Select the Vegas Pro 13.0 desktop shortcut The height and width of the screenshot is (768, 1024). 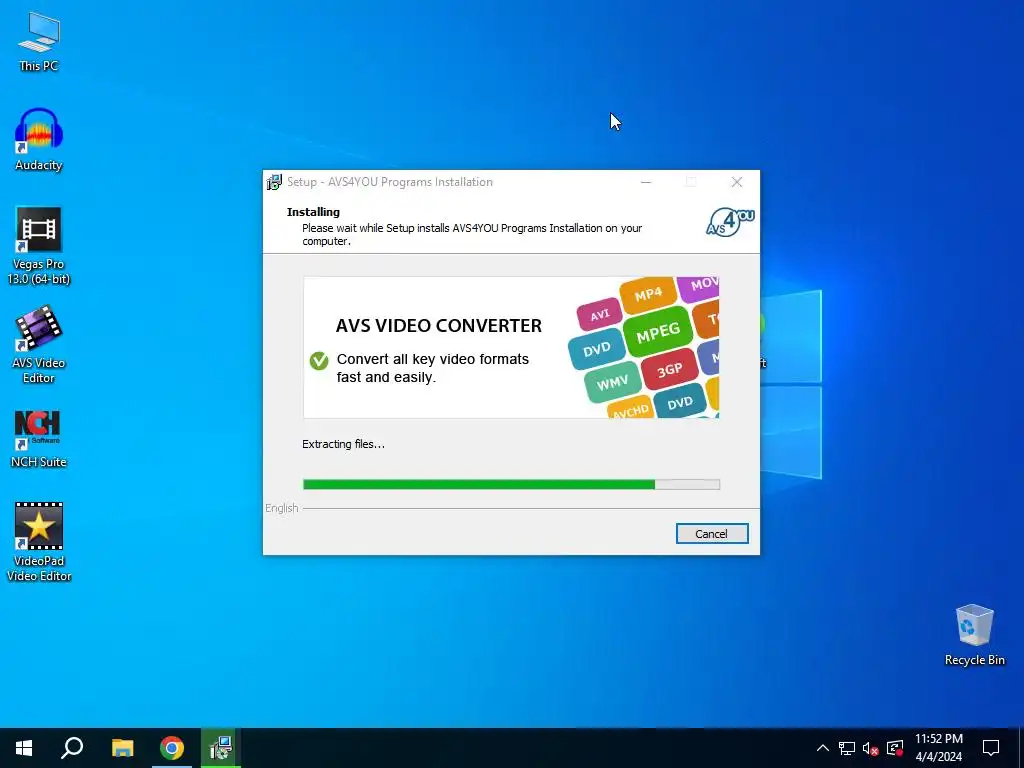[39, 246]
